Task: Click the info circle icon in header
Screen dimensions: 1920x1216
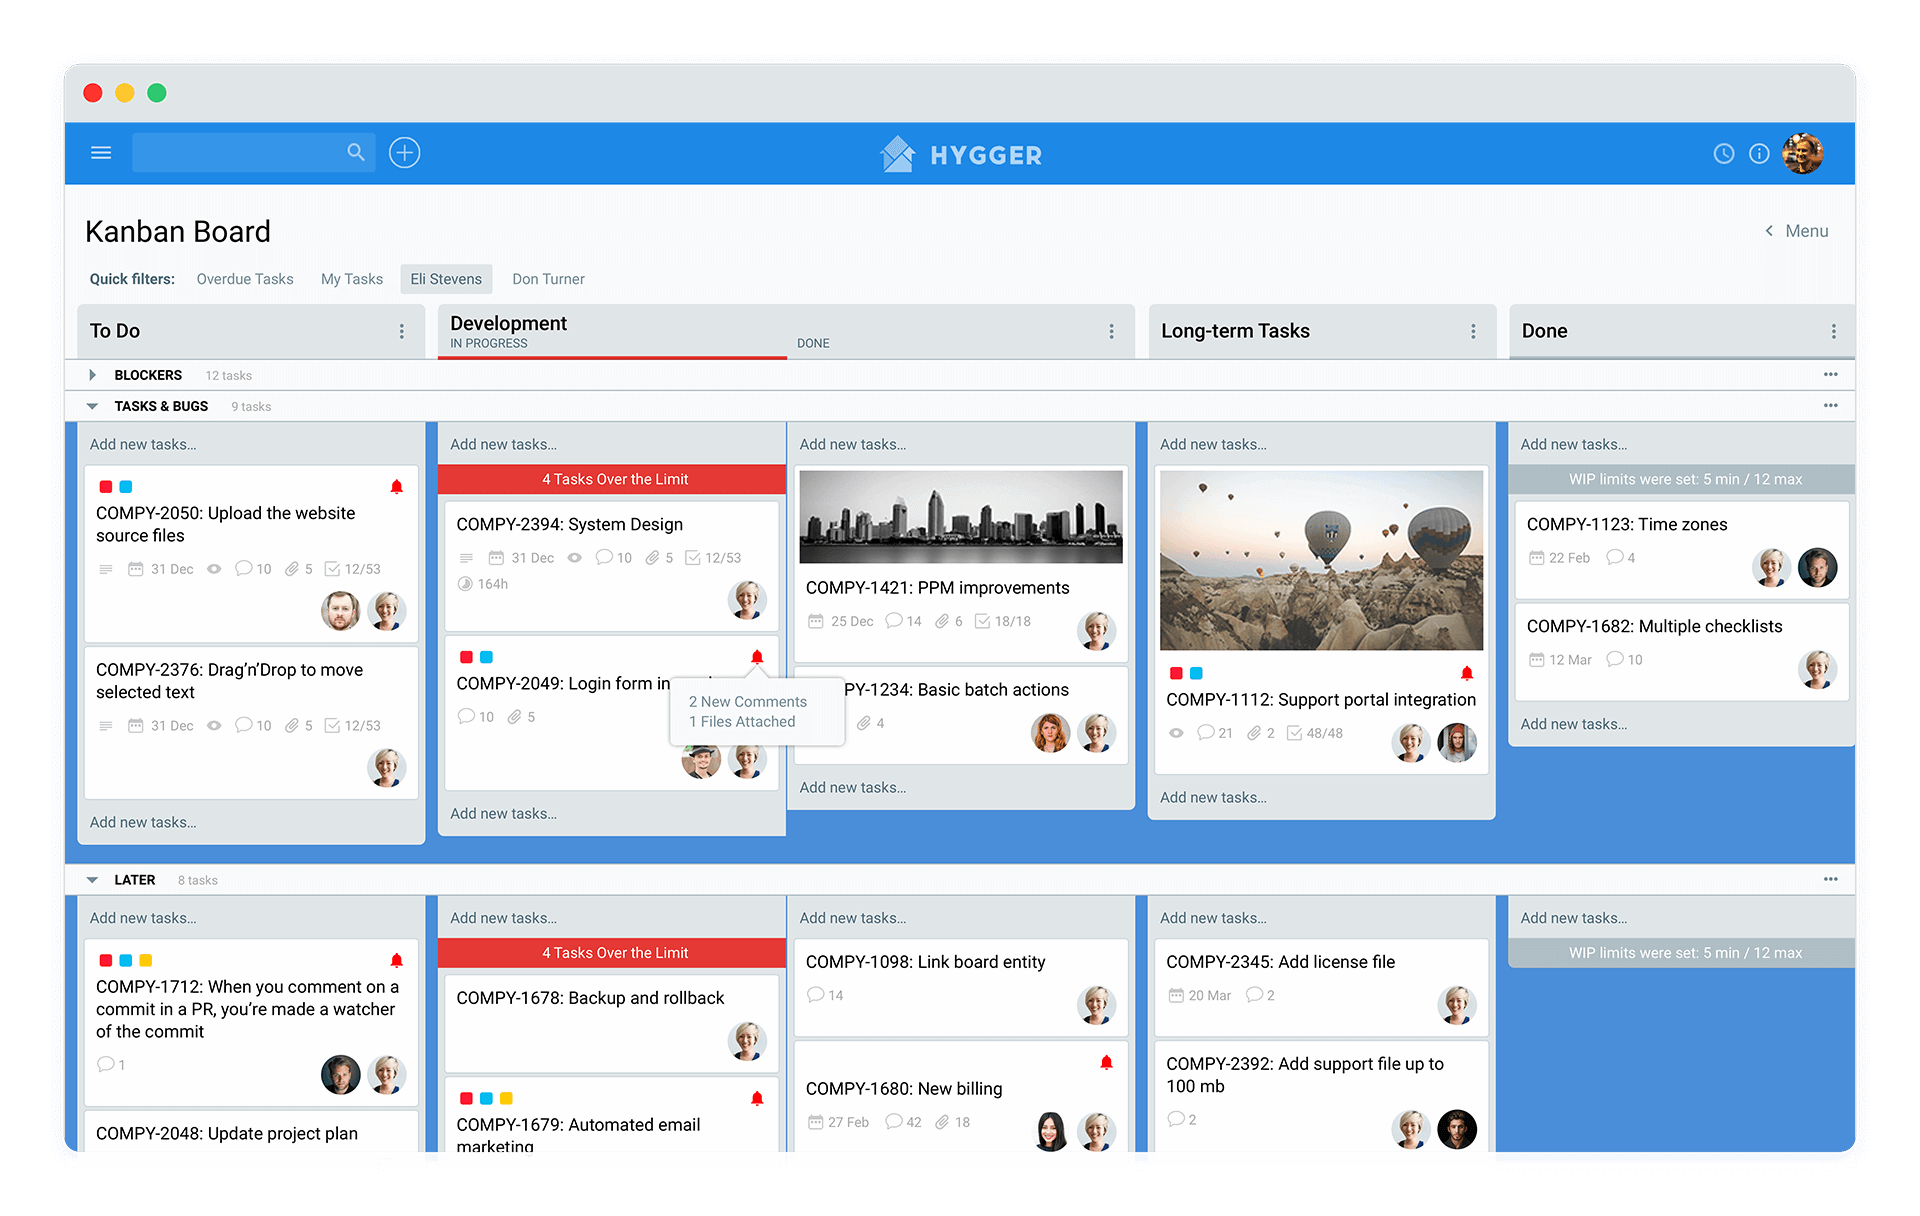Action: tap(1759, 154)
